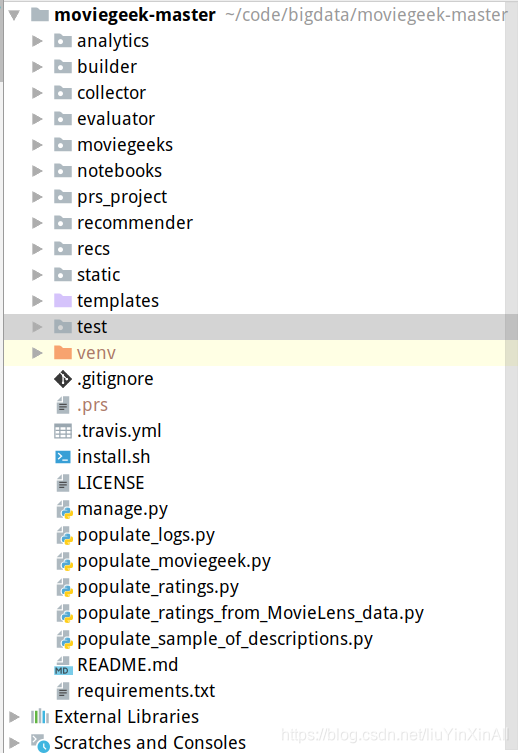Click the shell script icon for install.sh
Viewport: 518px width, 753px height.
click(62, 457)
